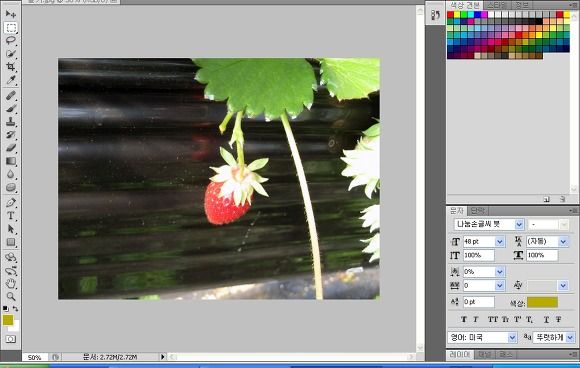Screen dimensions: 580x368
Task: Click the white background color swatch
Action: (15, 327)
